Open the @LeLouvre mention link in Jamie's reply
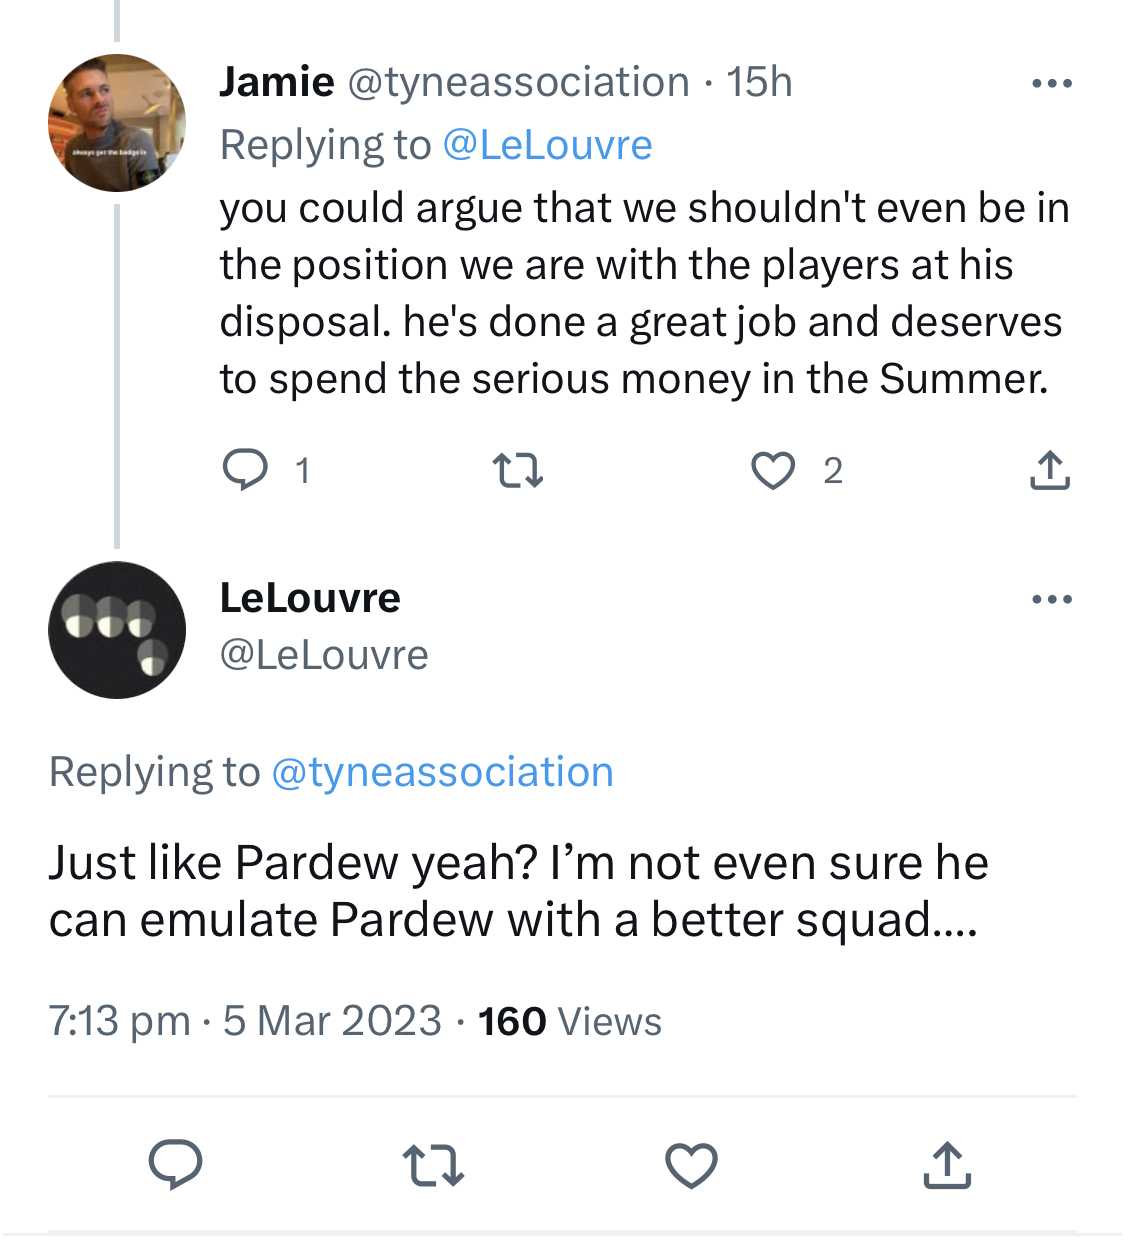Image resolution: width=1125 pixels, height=1260 pixels. click(x=547, y=145)
